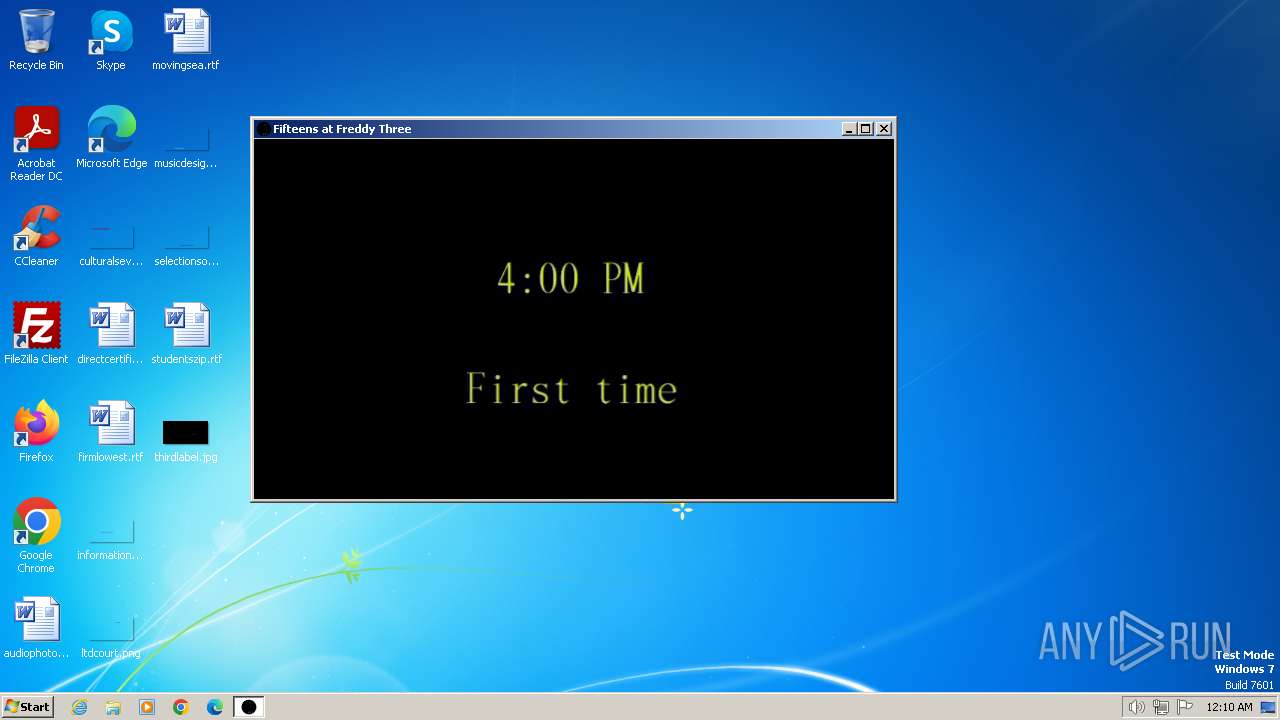This screenshot has height=720, width=1280.
Task: Click the volume speaker tray icon
Action: [1136, 707]
